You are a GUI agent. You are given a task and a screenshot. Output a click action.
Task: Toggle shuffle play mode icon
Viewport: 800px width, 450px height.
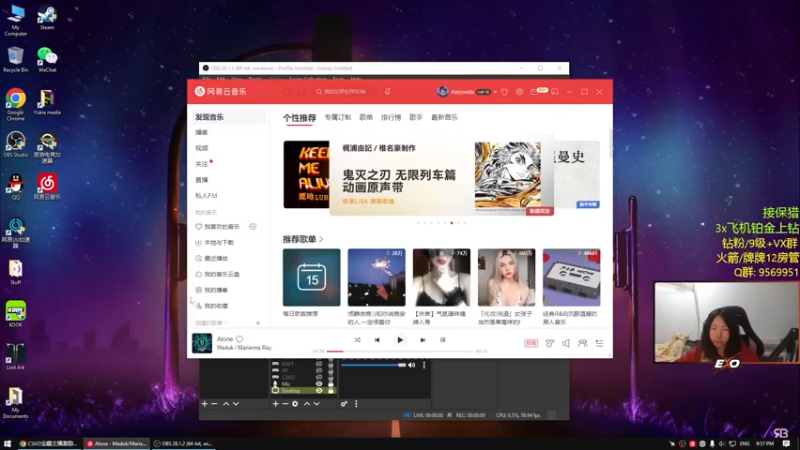tap(357, 340)
